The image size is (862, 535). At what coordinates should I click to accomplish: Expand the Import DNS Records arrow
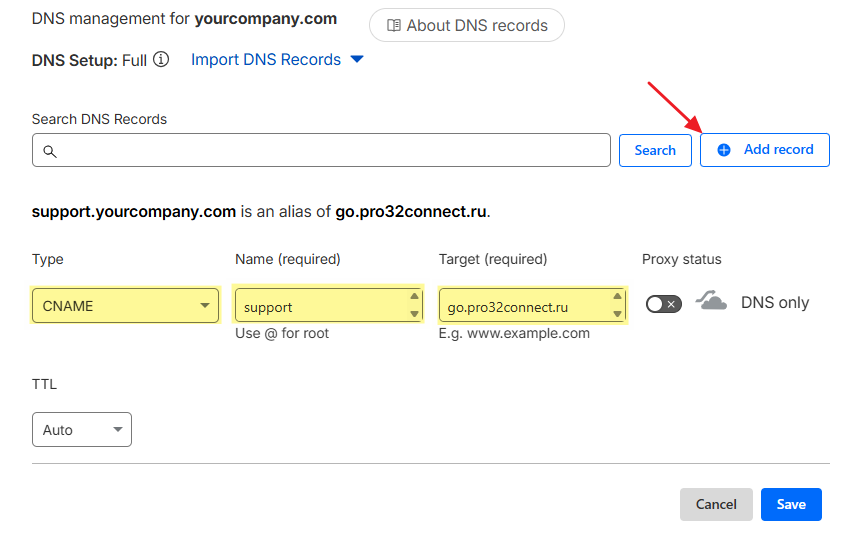(x=357, y=60)
